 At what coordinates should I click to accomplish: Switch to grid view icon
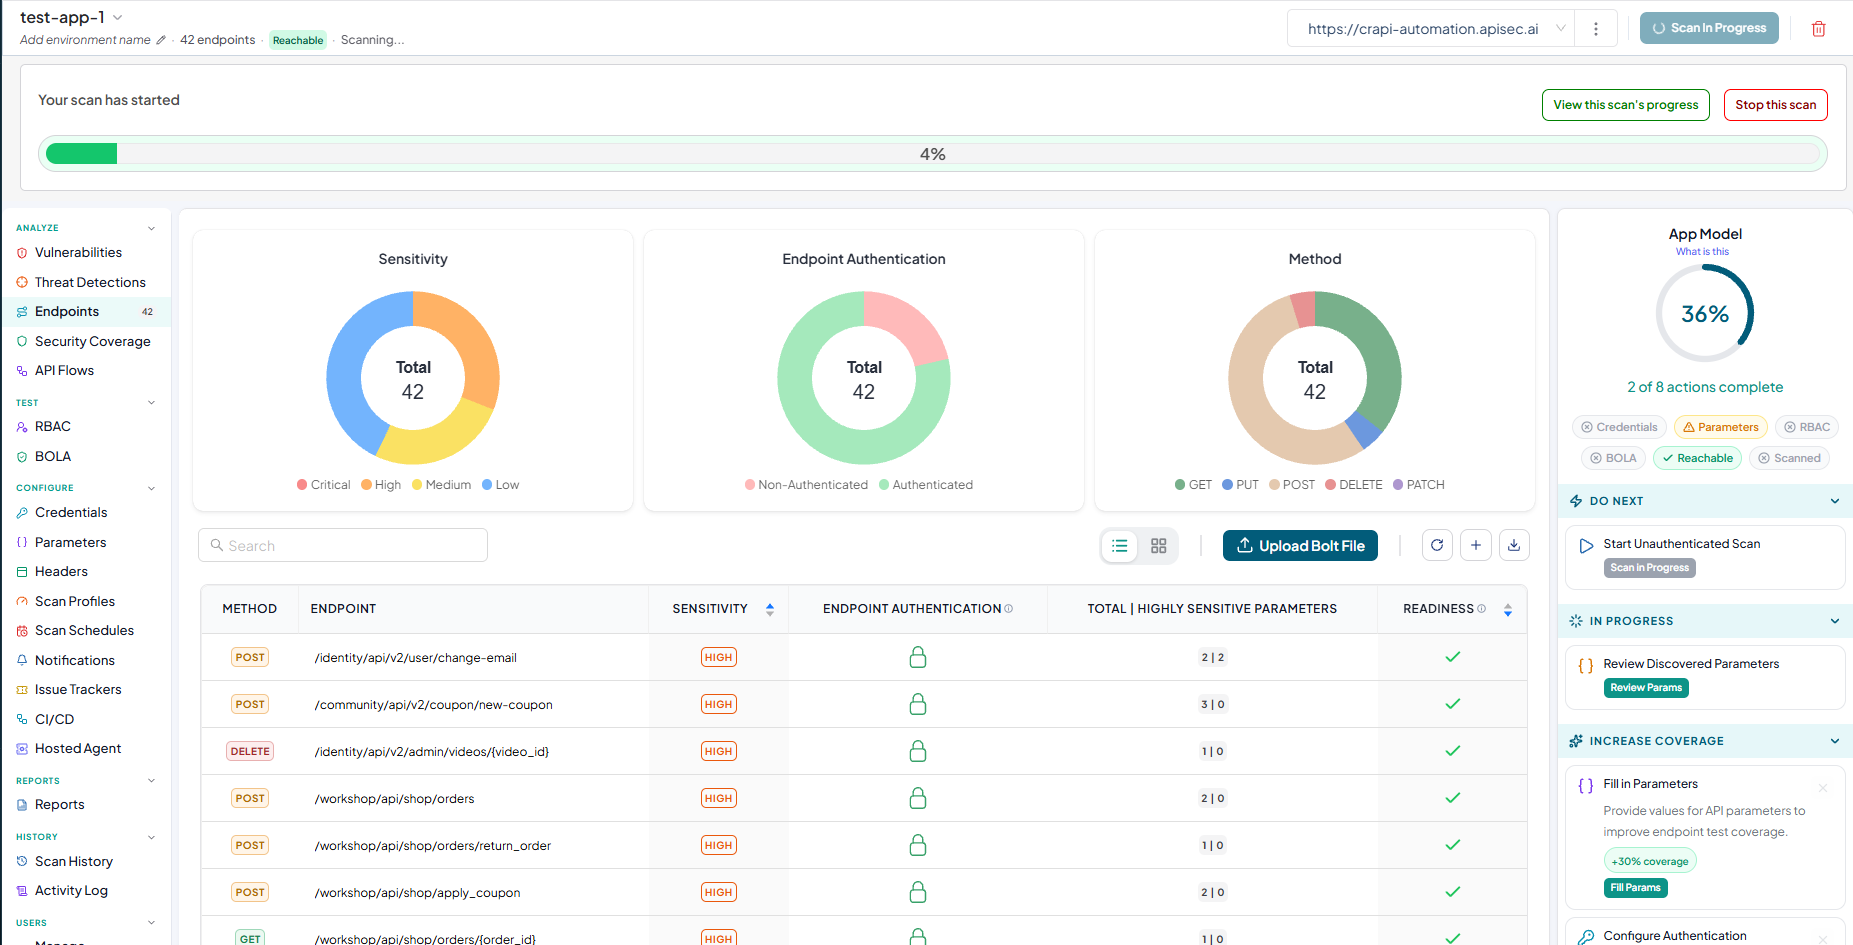pos(1159,546)
